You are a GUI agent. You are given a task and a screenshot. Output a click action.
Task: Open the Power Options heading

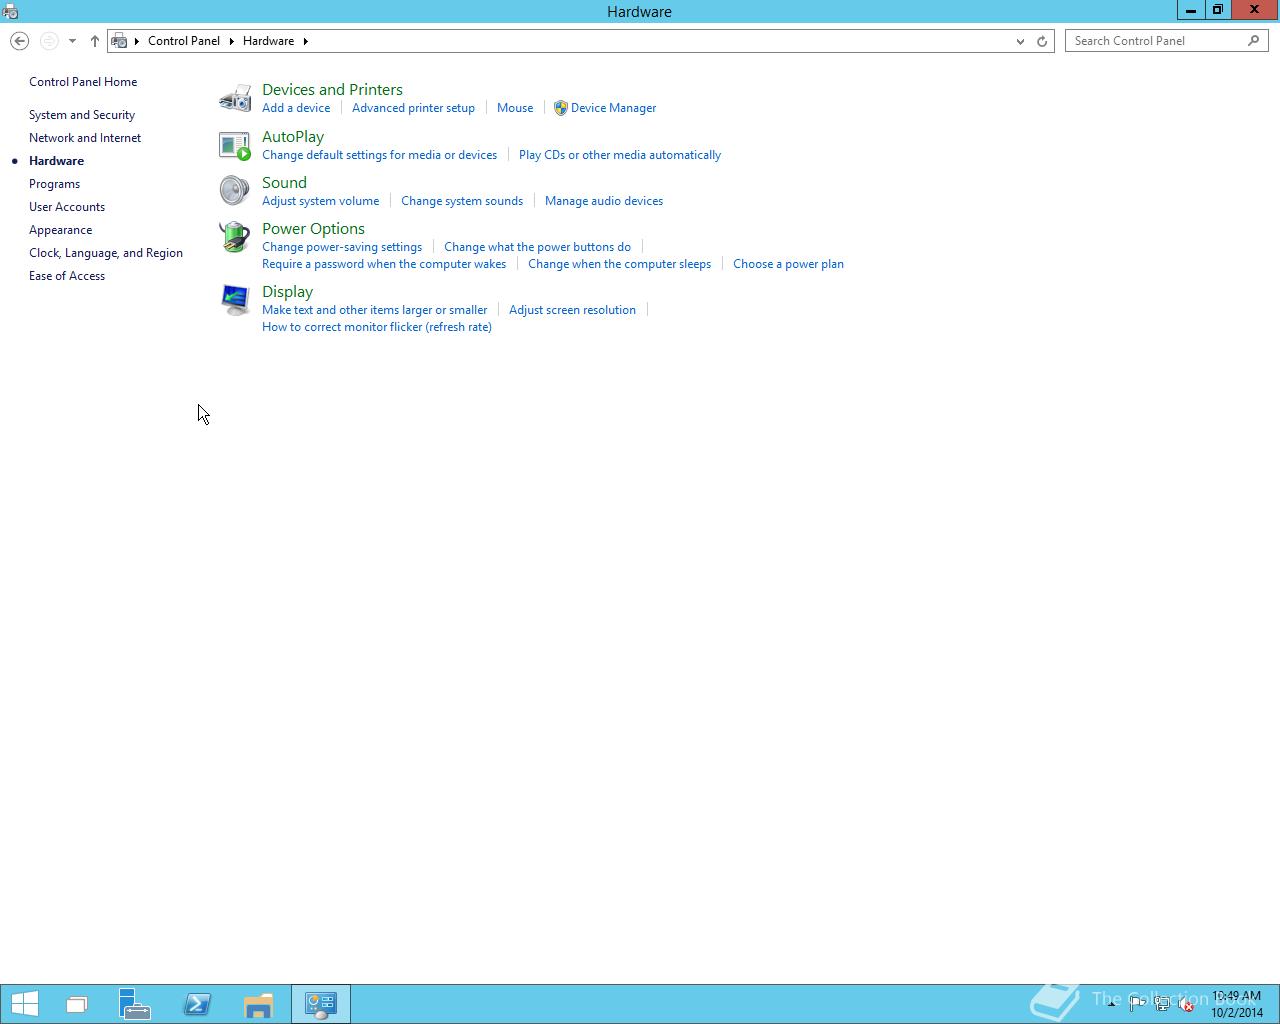(x=313, y=229)
